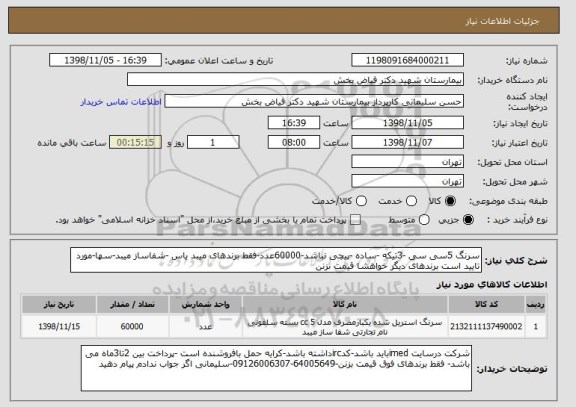Click product code 213211137490002 cell
Screen dimensions: 576x407
pos(486,326)
